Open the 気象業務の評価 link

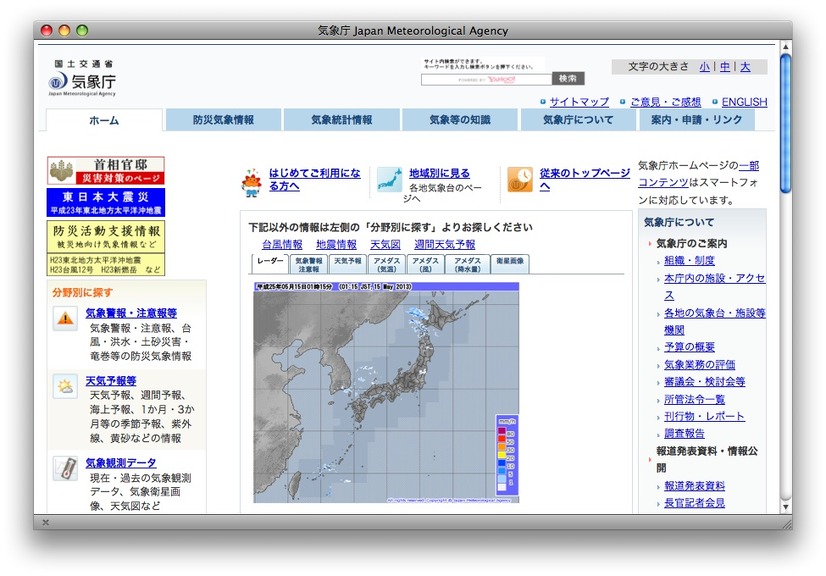699,364
